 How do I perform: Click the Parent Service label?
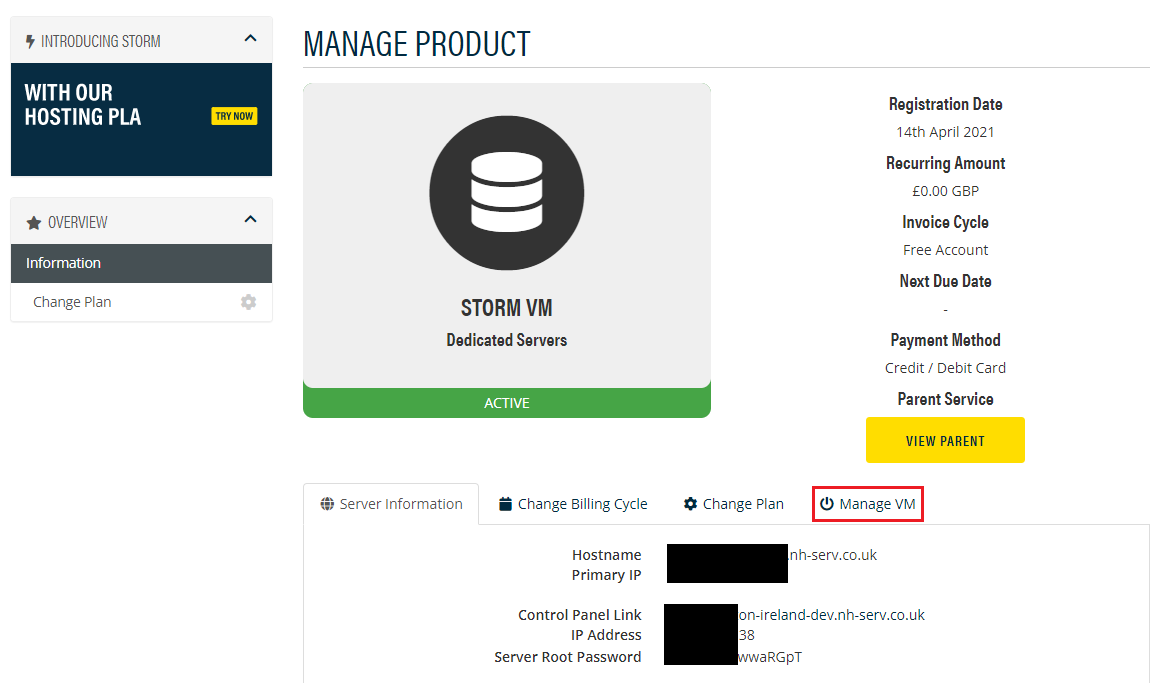click(x=945, y=399)
